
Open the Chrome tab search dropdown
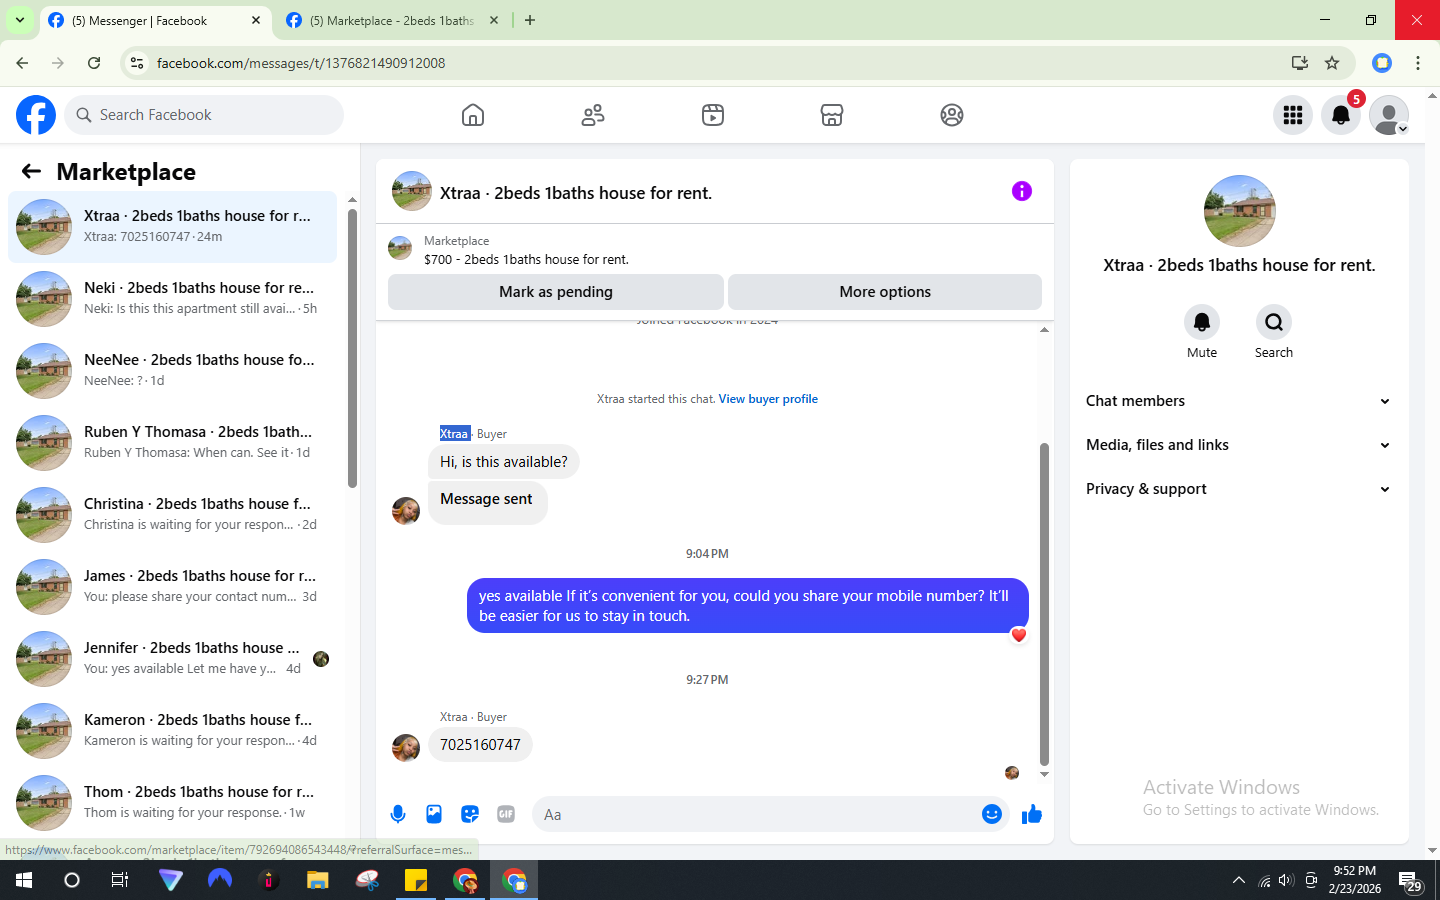19,20
